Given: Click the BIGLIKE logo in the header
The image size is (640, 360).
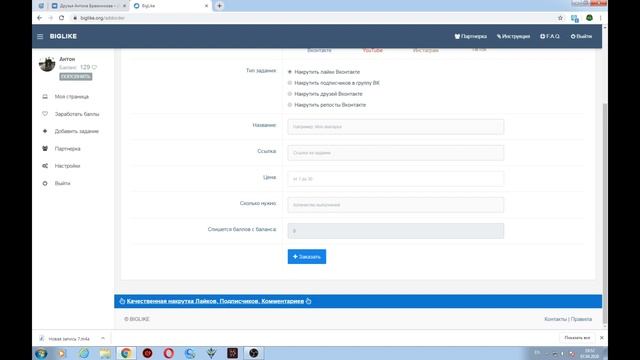Looking at the screenshot, I should (x=63, y=36).
